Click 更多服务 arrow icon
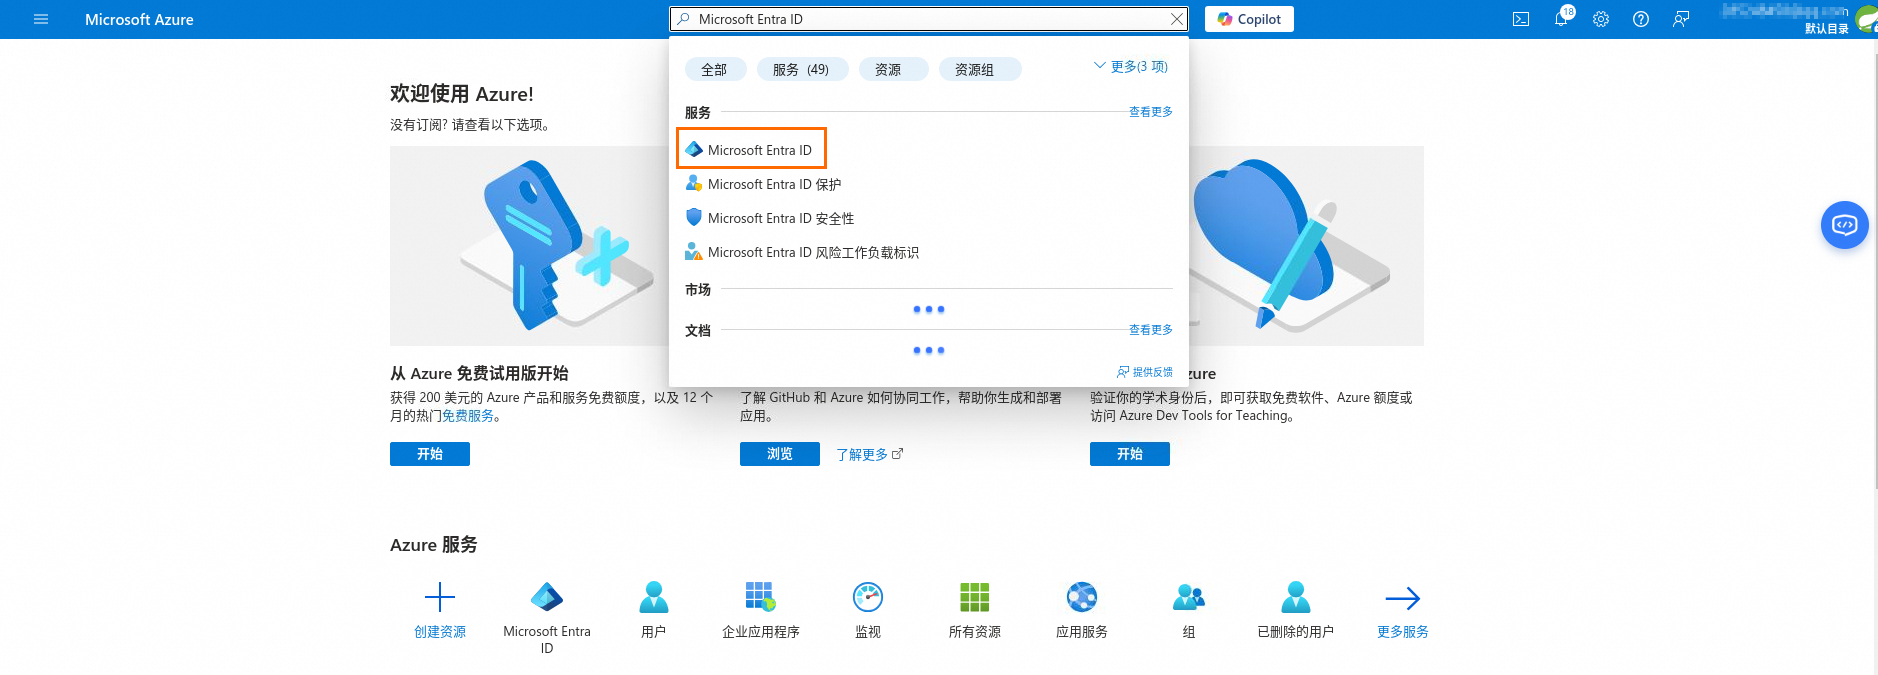The height and width of the screenshot is (675, 1878). (x=1403, y=598)
